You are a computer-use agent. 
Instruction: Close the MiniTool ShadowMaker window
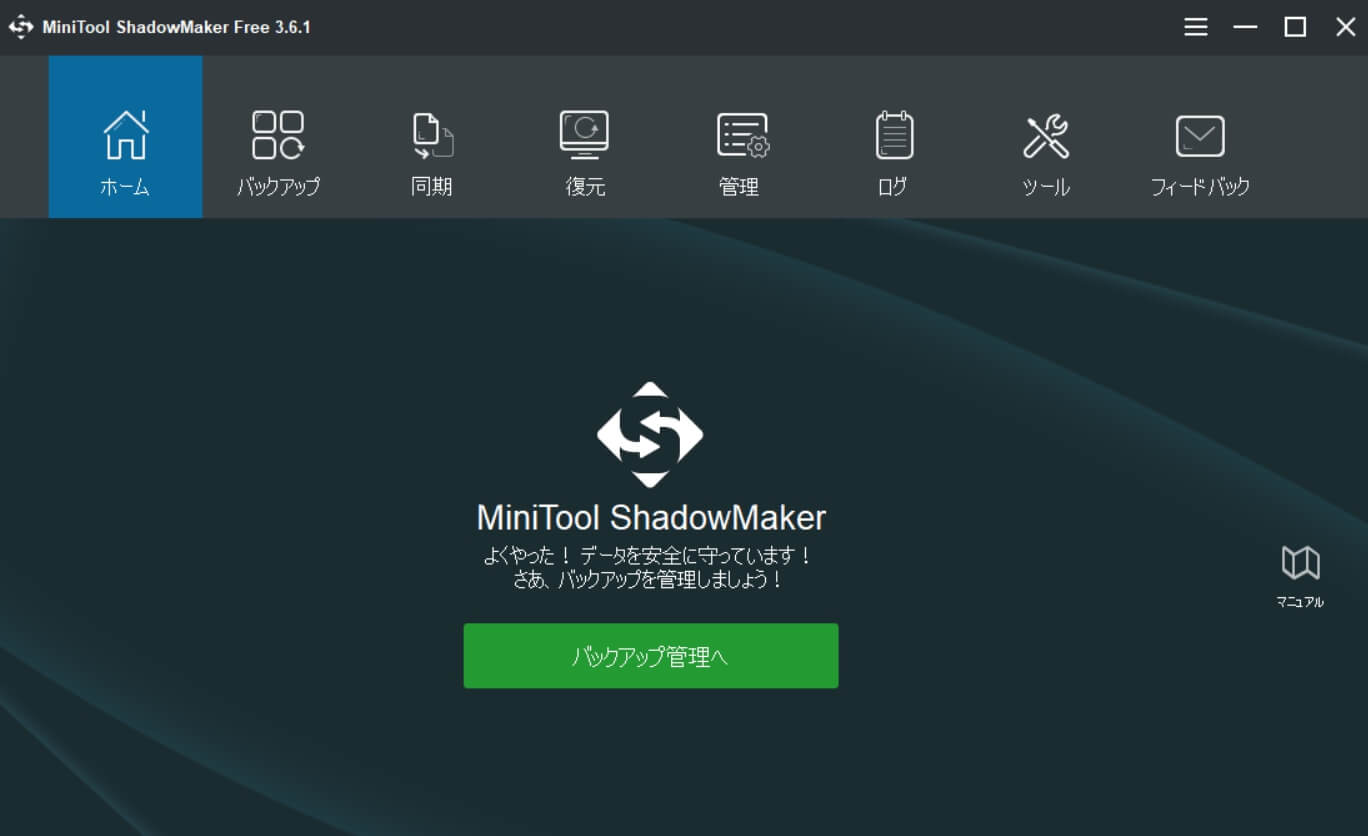click(x=1345, y=27)
